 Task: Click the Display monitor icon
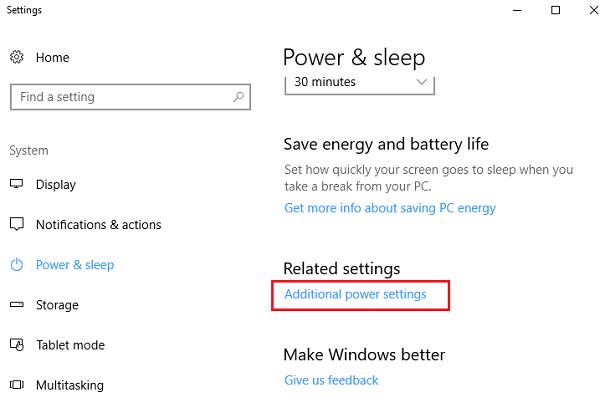tap(17, 185)
